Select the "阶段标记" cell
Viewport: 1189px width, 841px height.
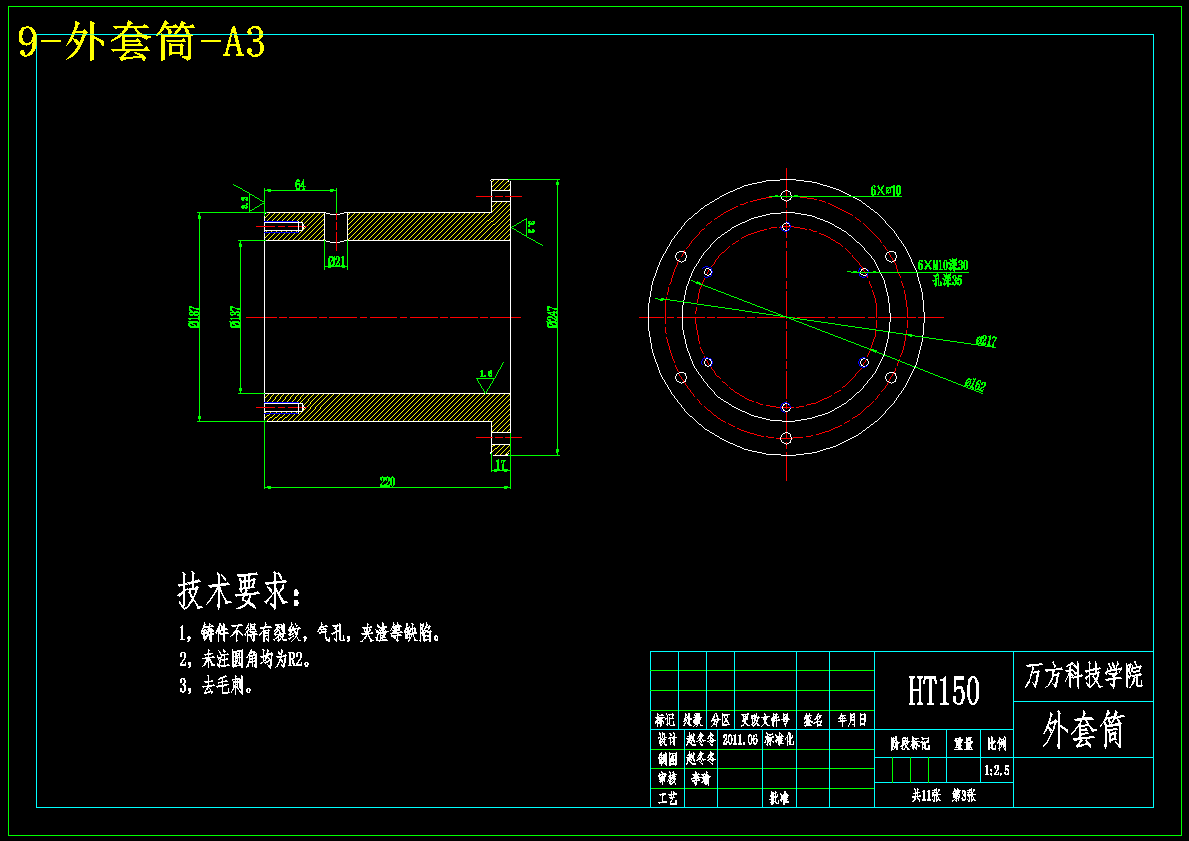click(x=910, y=744)
